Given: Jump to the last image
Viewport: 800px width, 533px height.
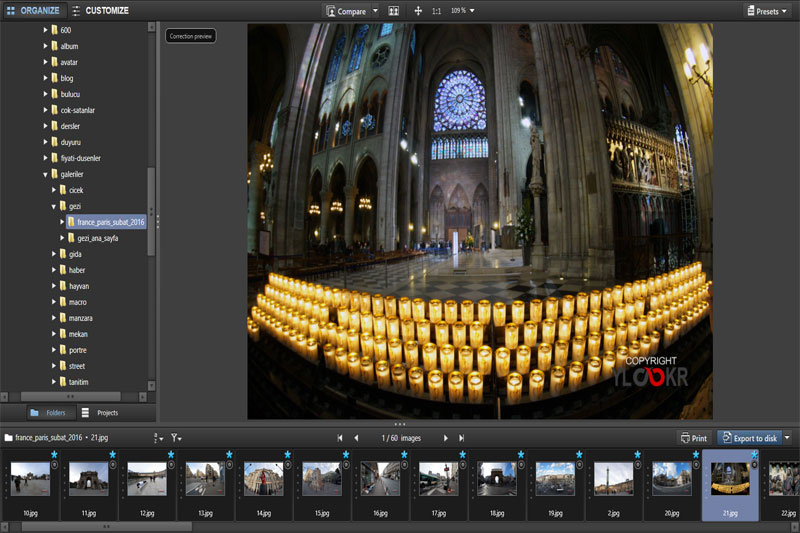Looking at the screenshot, I should point(461,438).
